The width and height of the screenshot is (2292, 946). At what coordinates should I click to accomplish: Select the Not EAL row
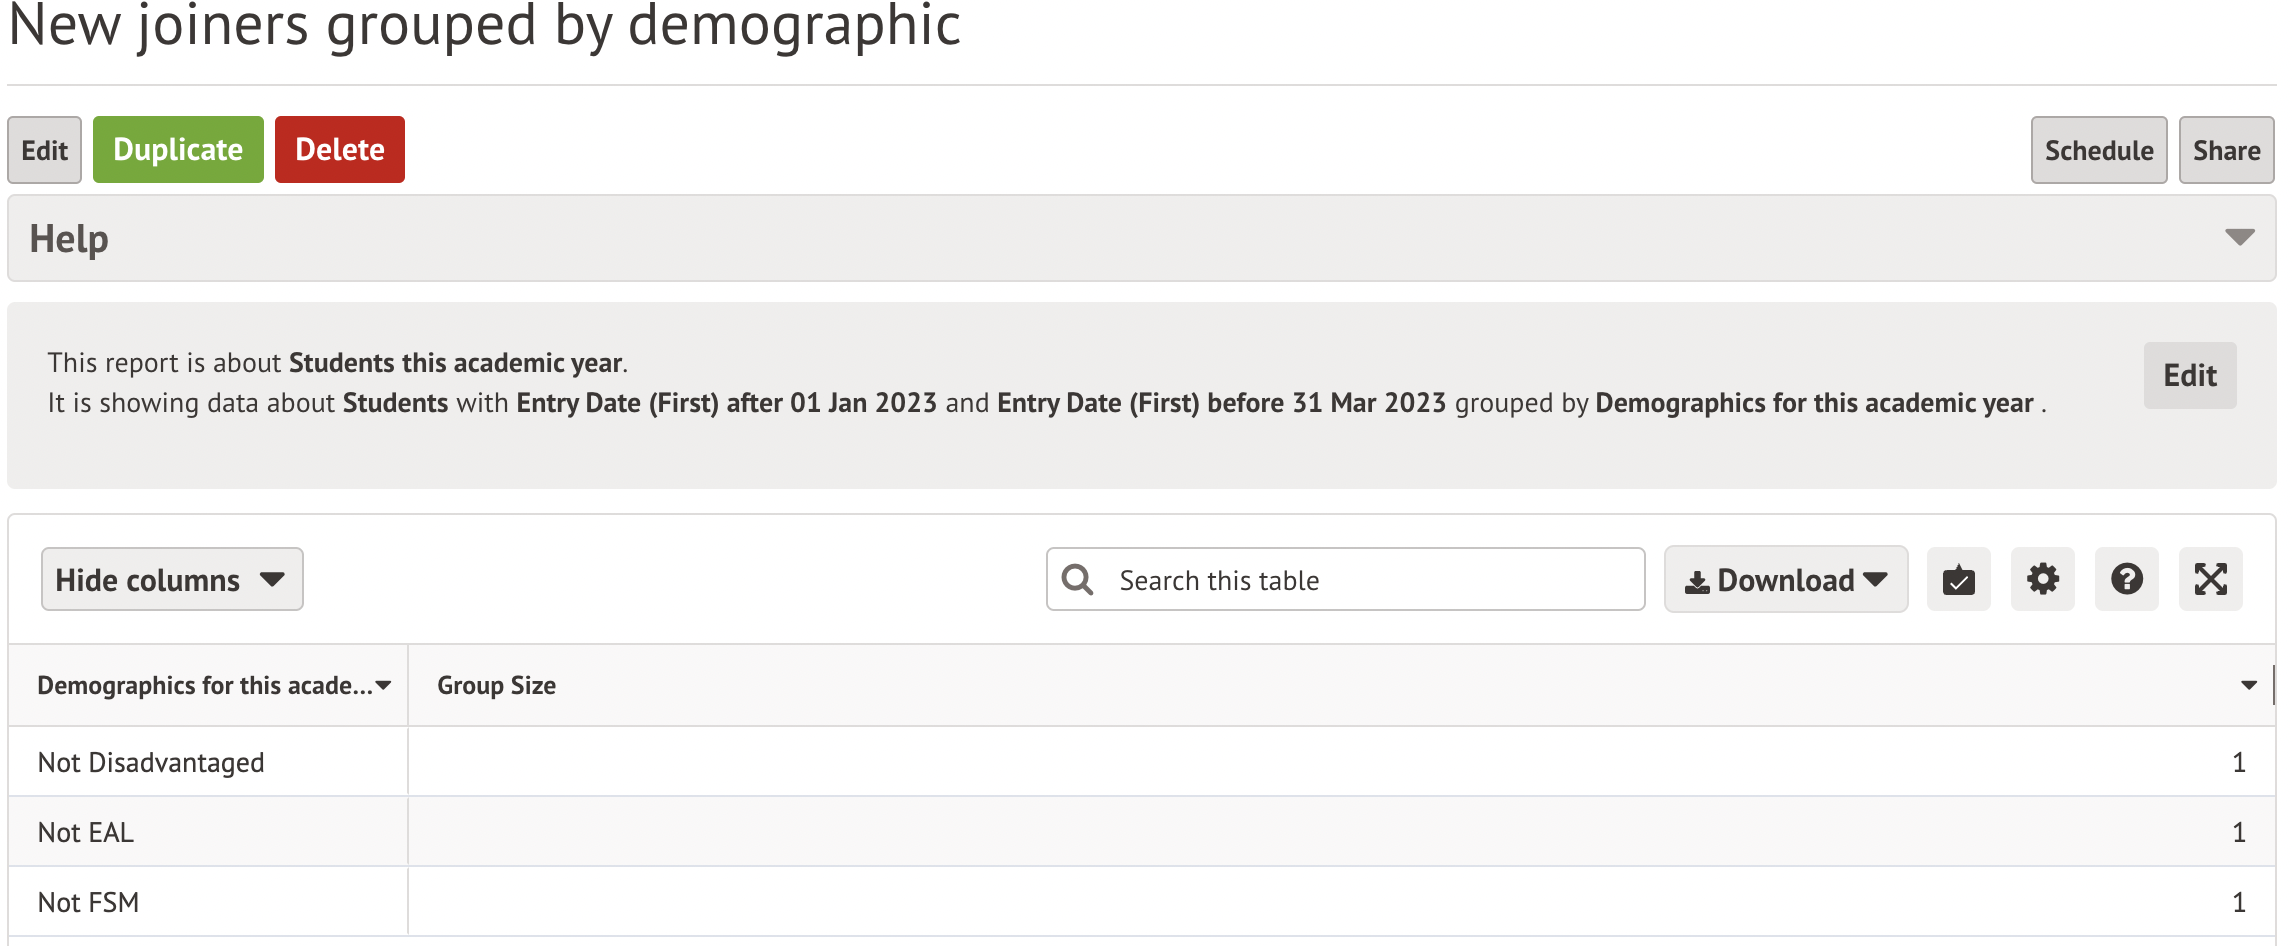[x=86, y=833]
